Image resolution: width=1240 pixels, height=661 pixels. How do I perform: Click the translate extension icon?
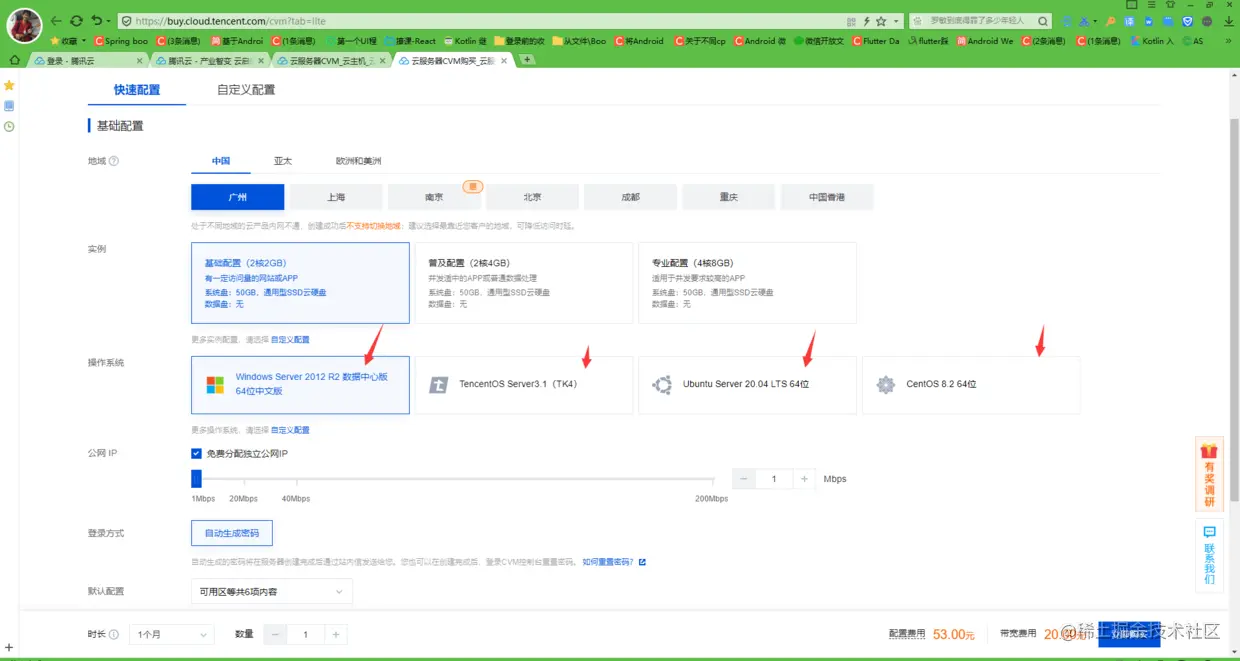(x=1130, y=21)
